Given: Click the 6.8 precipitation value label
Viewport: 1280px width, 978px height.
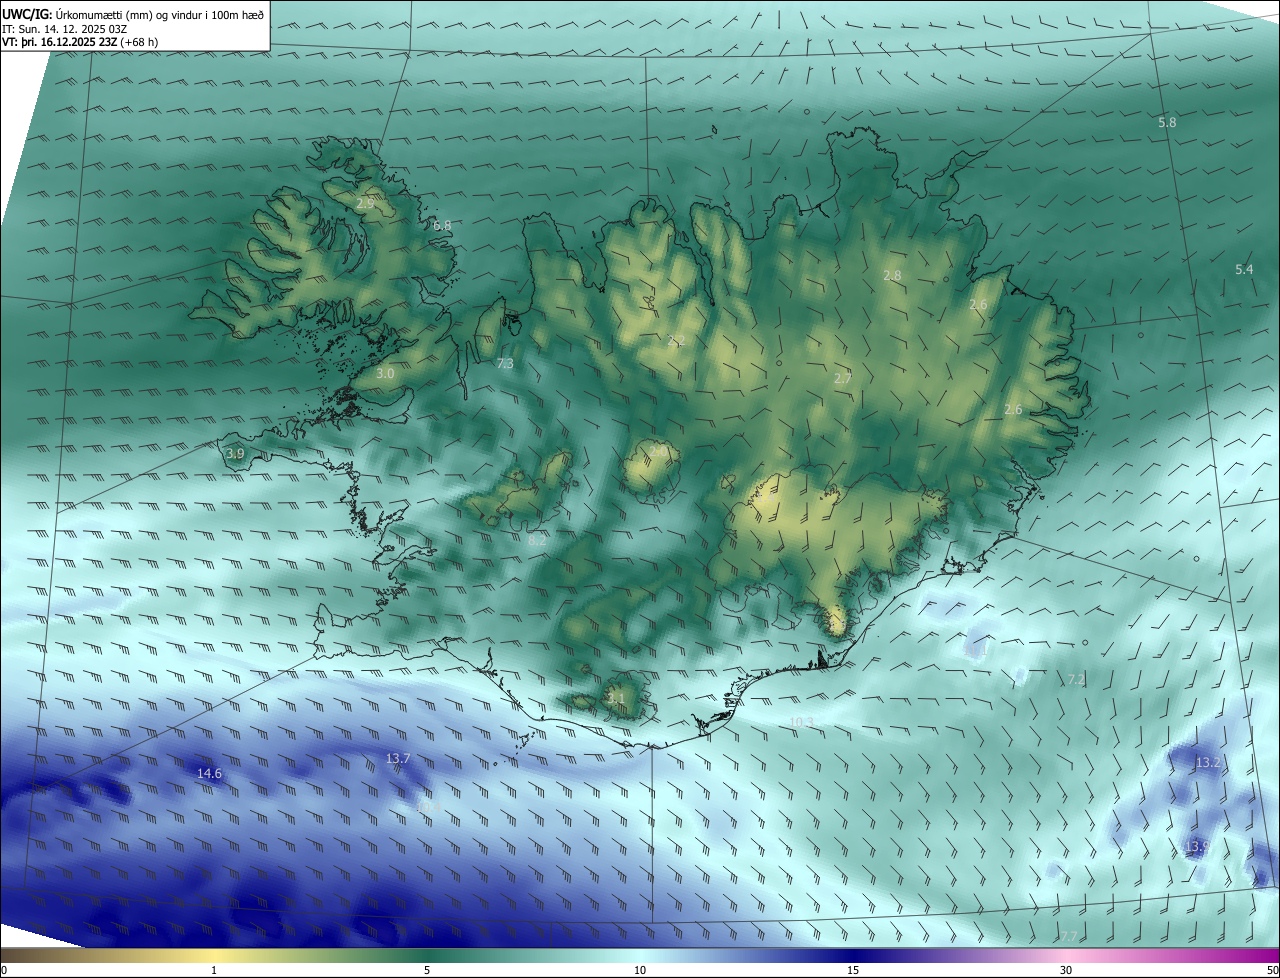Looking at the screenshot, I should (442, 225).
